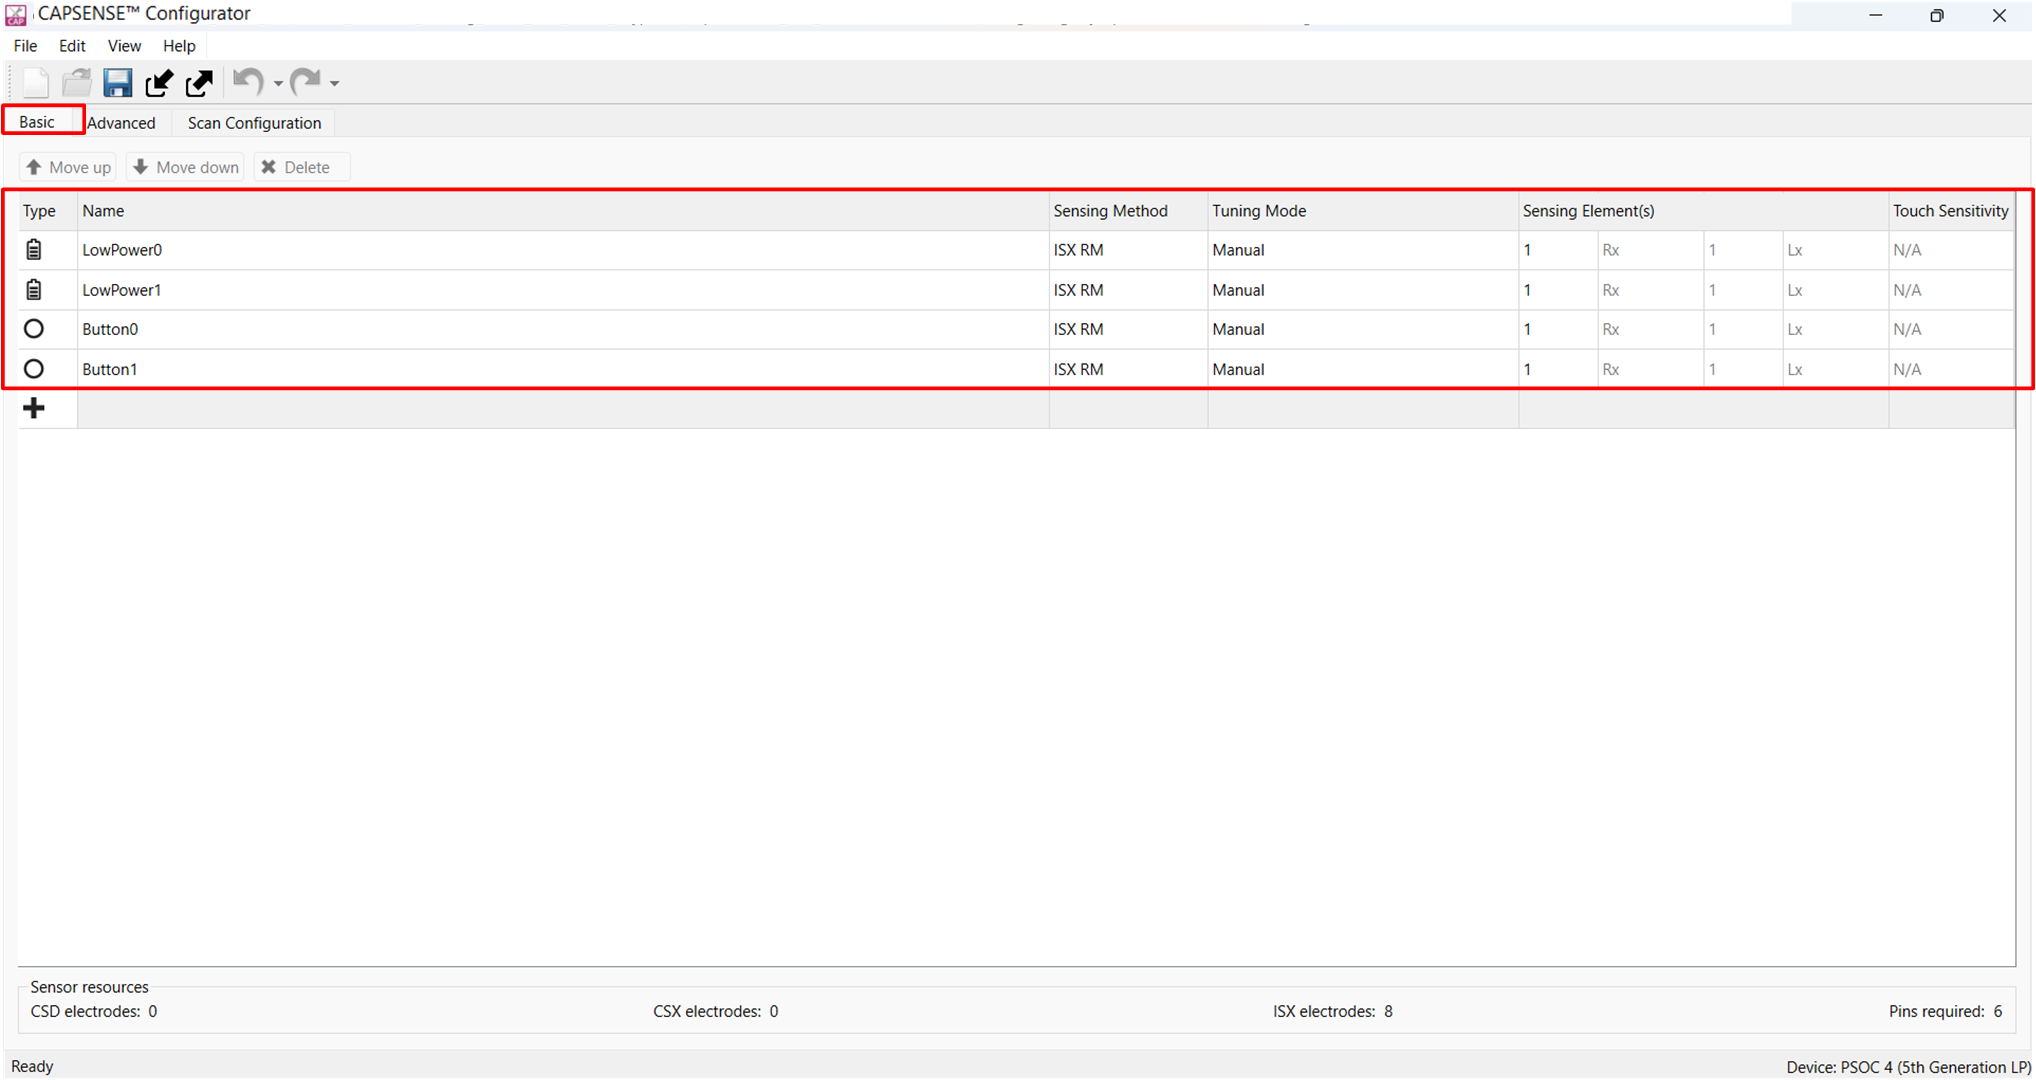Click the Tuning Mode column header
2036x1080 pixels.
tap(1363, 211)
